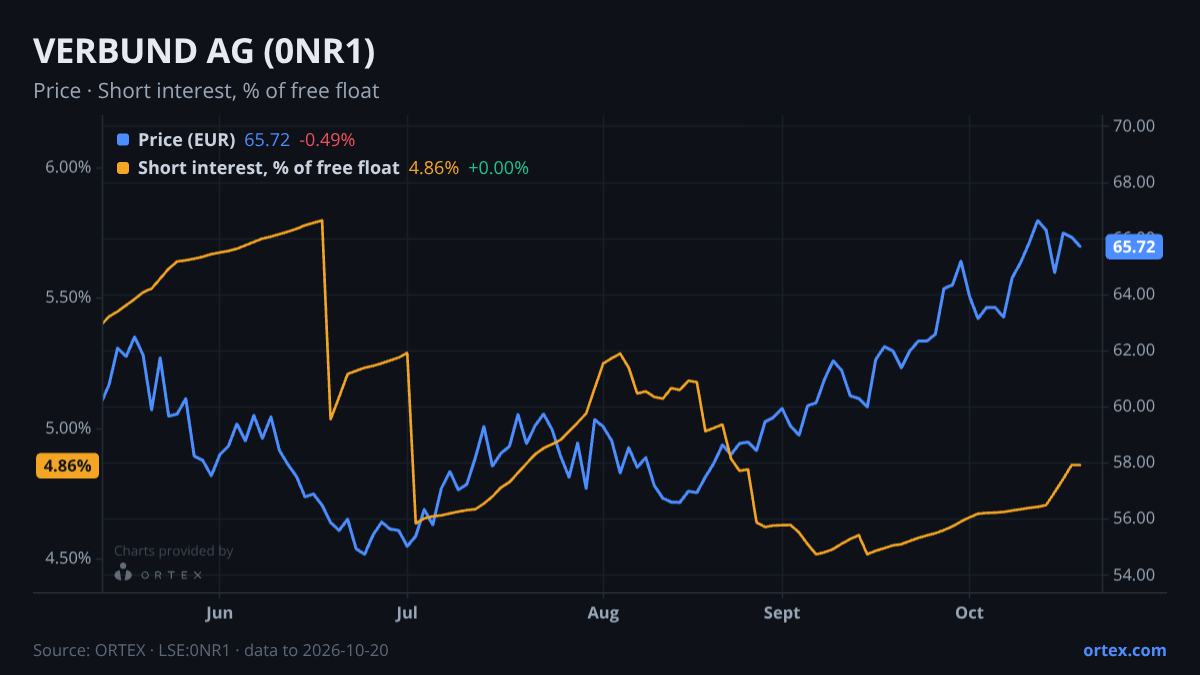Click the -0.49% price change value
The image size is (1200, 675).
tap(327, 140)
